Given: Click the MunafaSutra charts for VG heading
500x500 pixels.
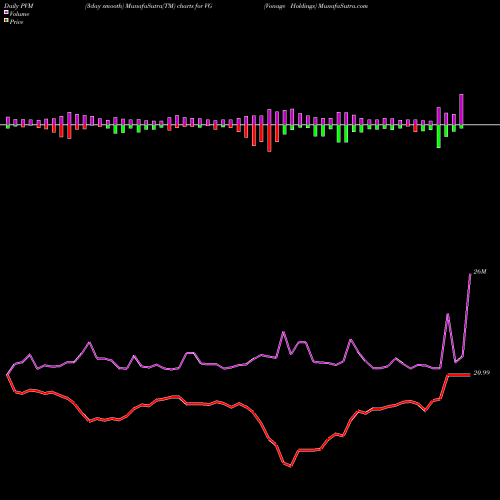Looking at the screenshot, I should click(149, 6).
